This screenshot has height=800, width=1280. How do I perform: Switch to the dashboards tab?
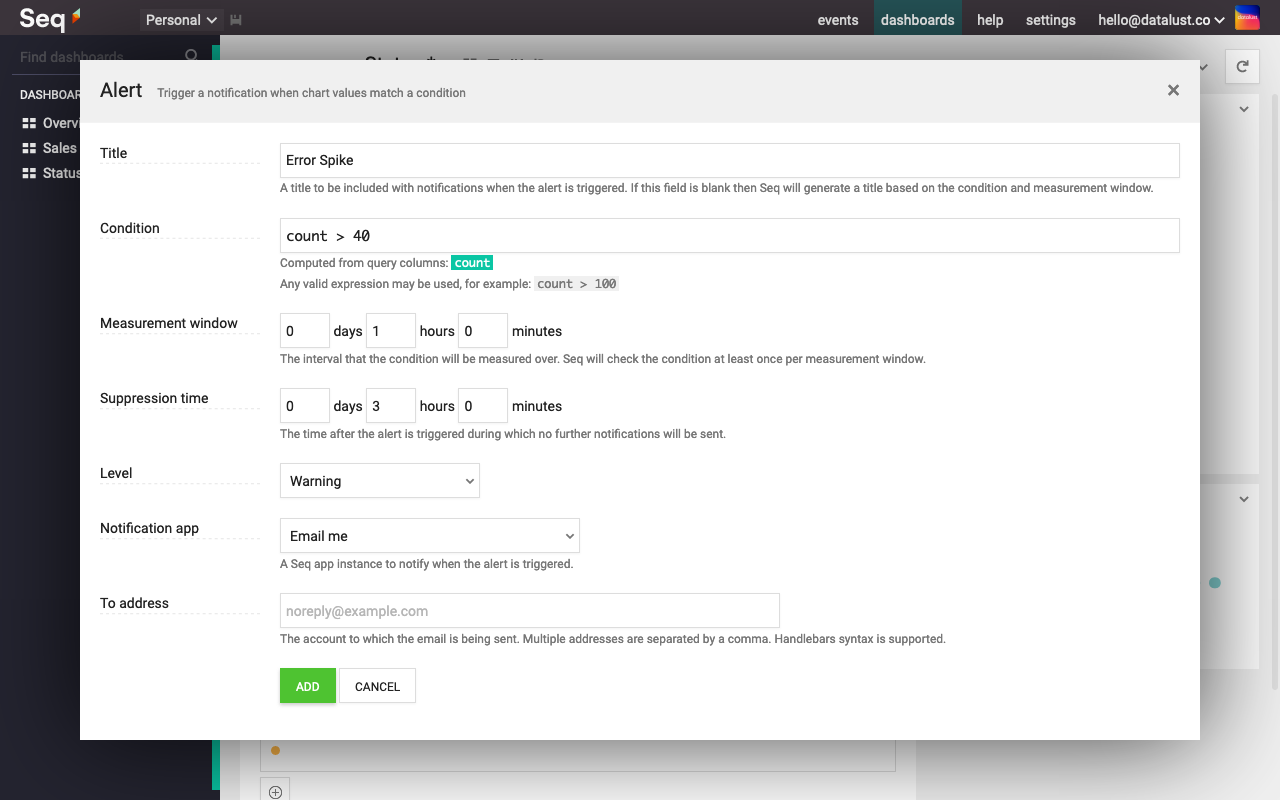(x=917, y=20)
